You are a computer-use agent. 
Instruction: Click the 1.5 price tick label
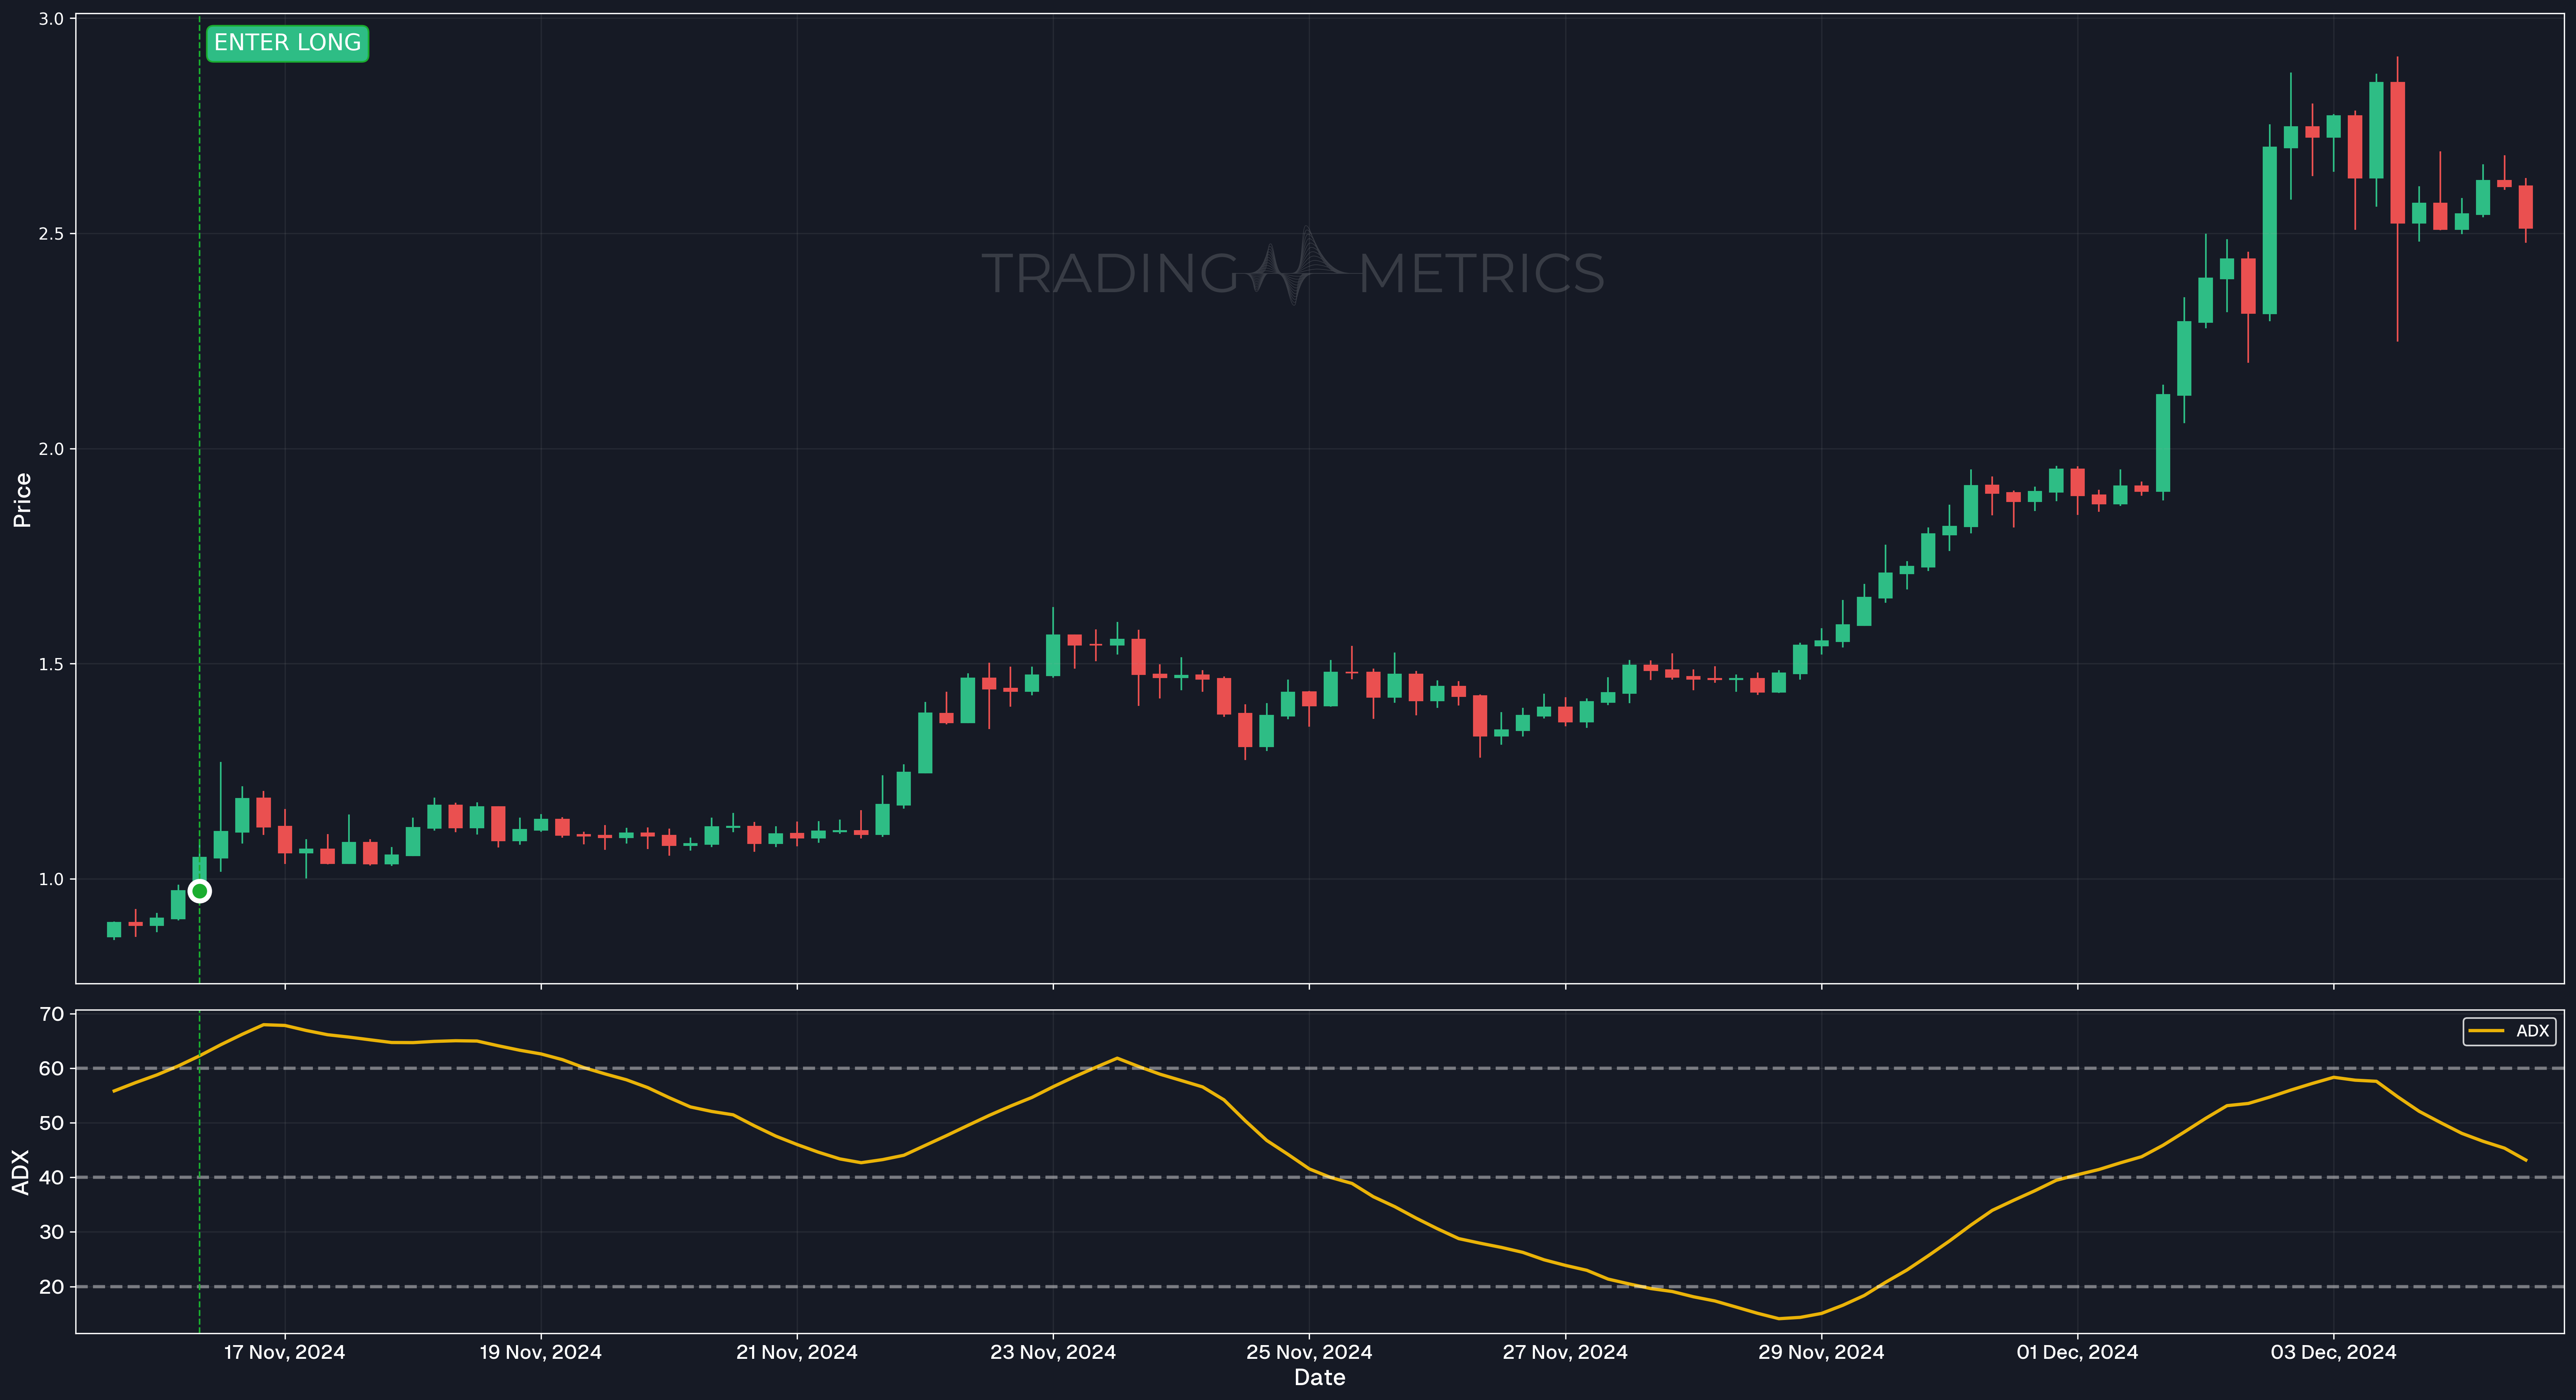point(51,664)
